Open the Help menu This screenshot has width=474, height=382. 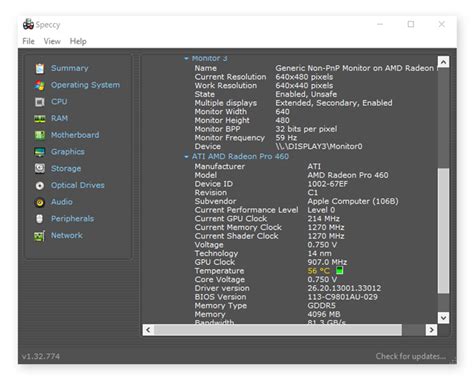78,41
